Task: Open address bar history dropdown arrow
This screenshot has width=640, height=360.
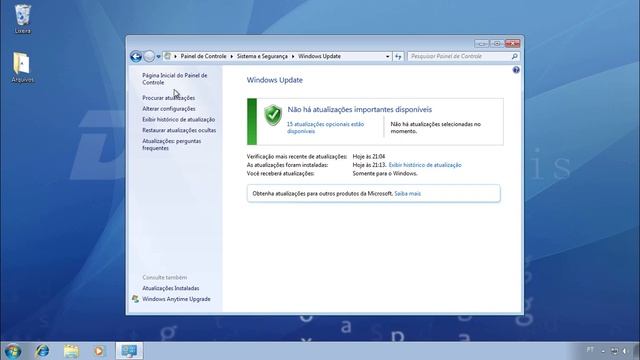Action: [x=387, y=56]
